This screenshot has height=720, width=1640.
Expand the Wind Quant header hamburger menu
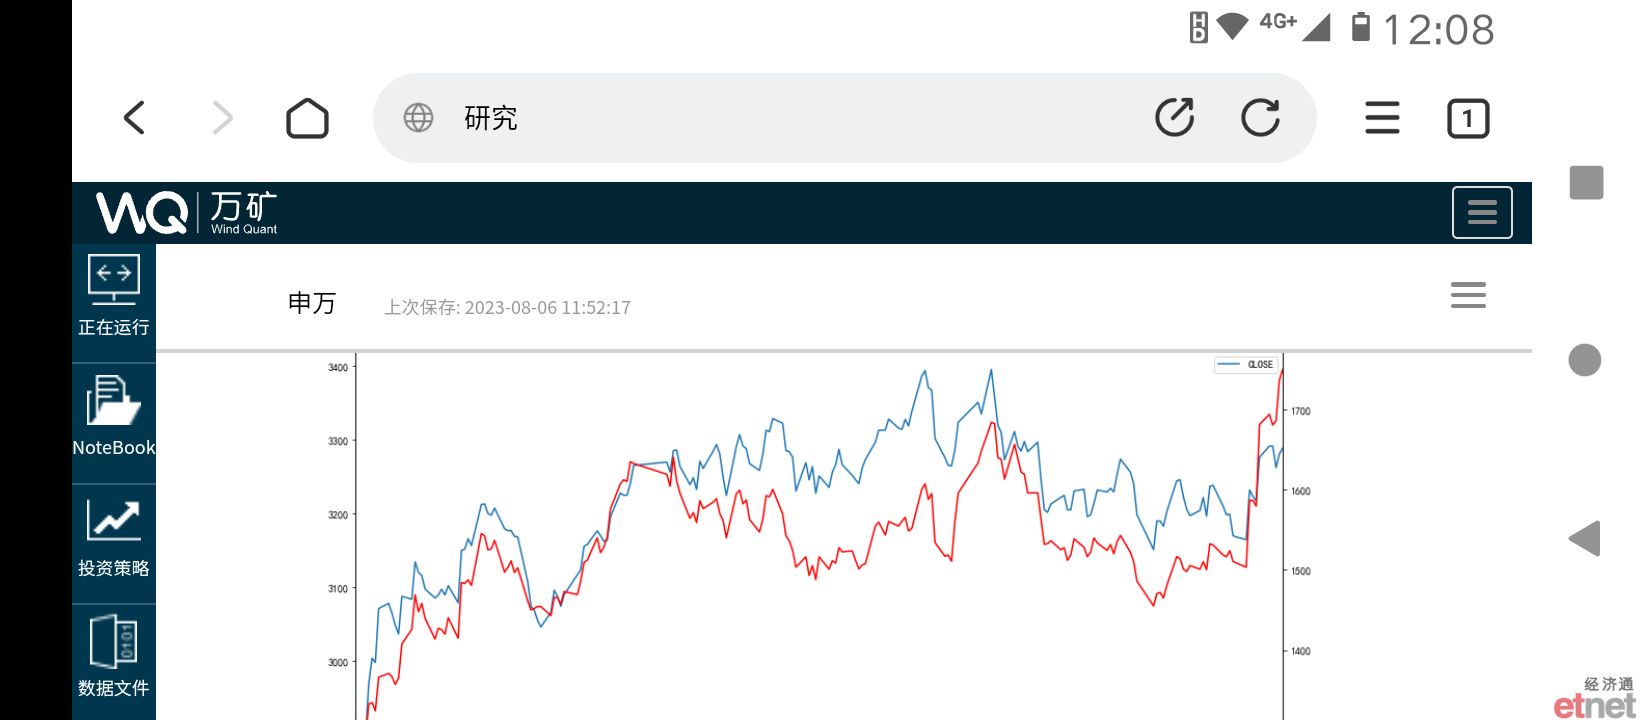click(1482, 212)
